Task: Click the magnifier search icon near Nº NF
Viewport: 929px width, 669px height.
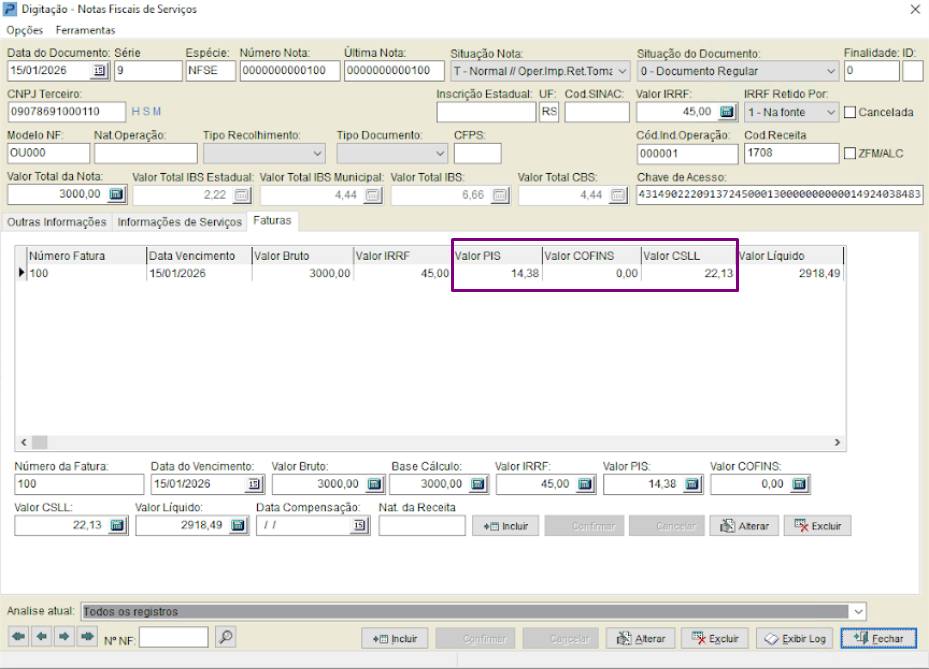Action: [226, 637]
